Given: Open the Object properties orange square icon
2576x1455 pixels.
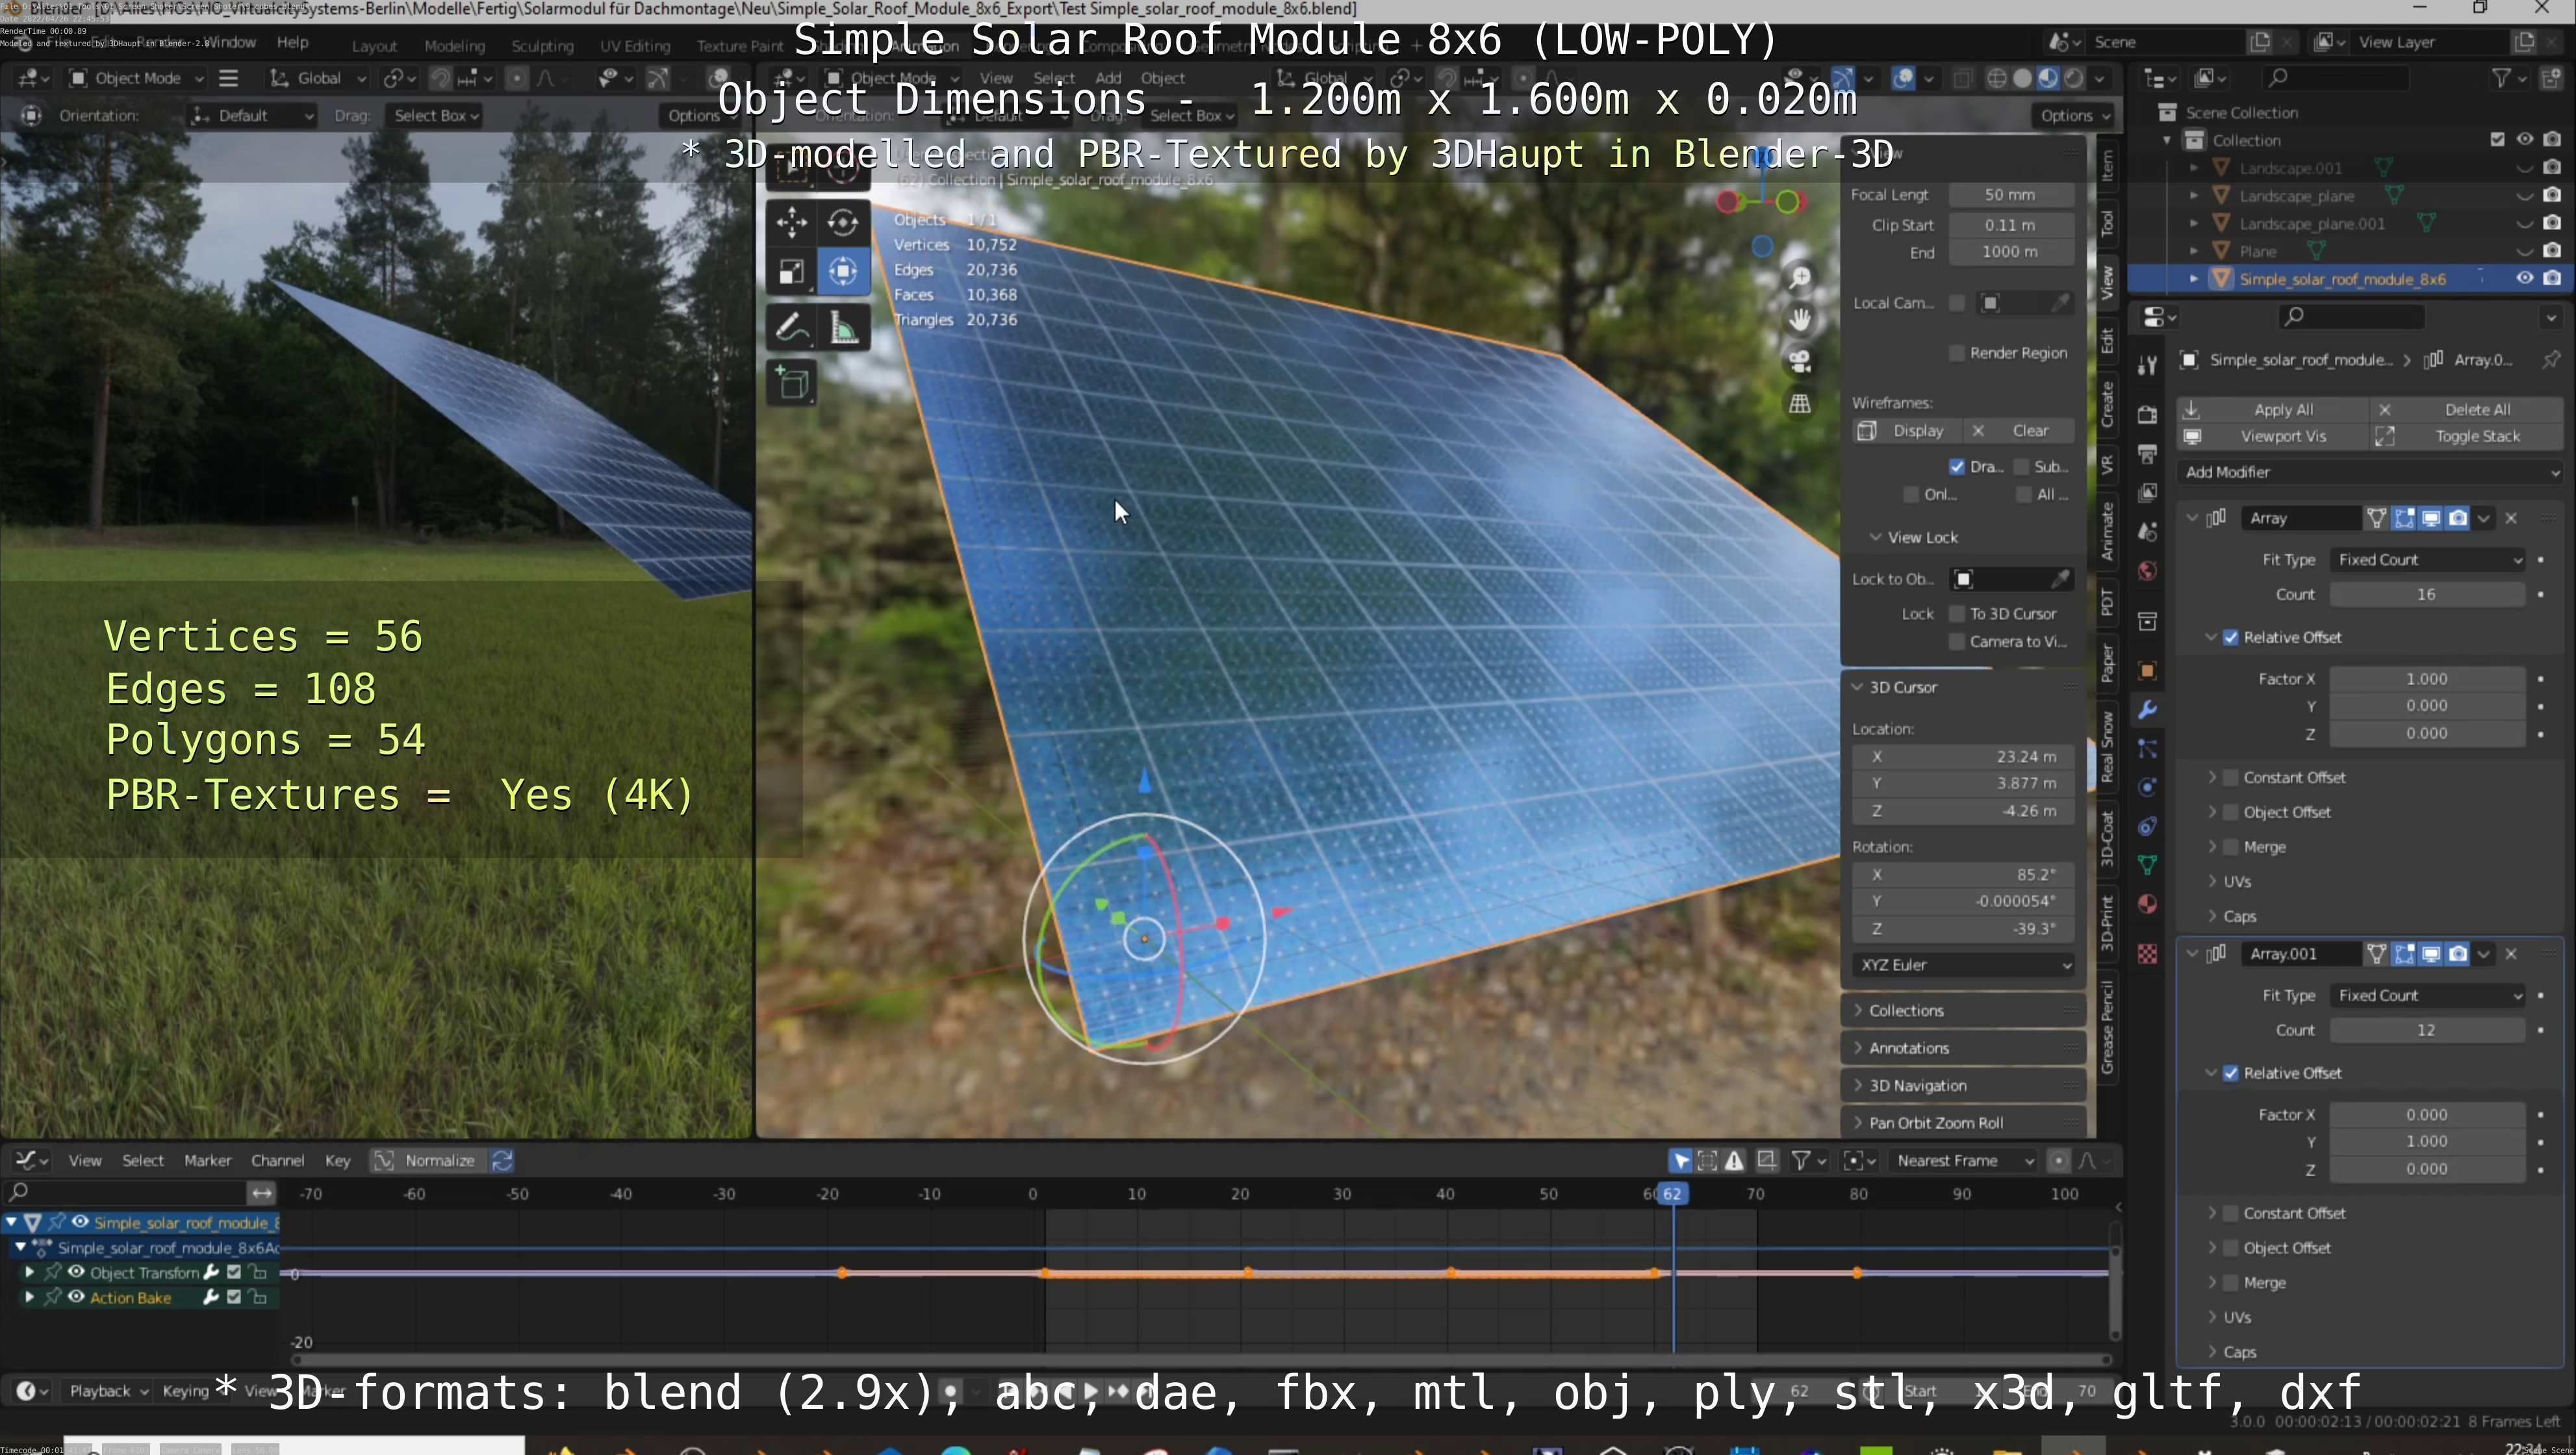Looking at the screenshot, I should pos(2147,671).
